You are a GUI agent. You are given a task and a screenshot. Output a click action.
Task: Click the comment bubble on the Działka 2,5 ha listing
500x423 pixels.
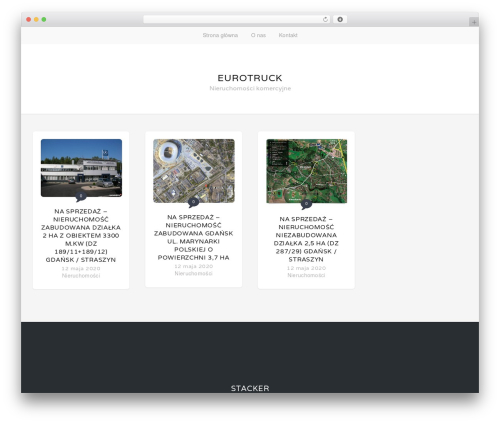(306, 204)
